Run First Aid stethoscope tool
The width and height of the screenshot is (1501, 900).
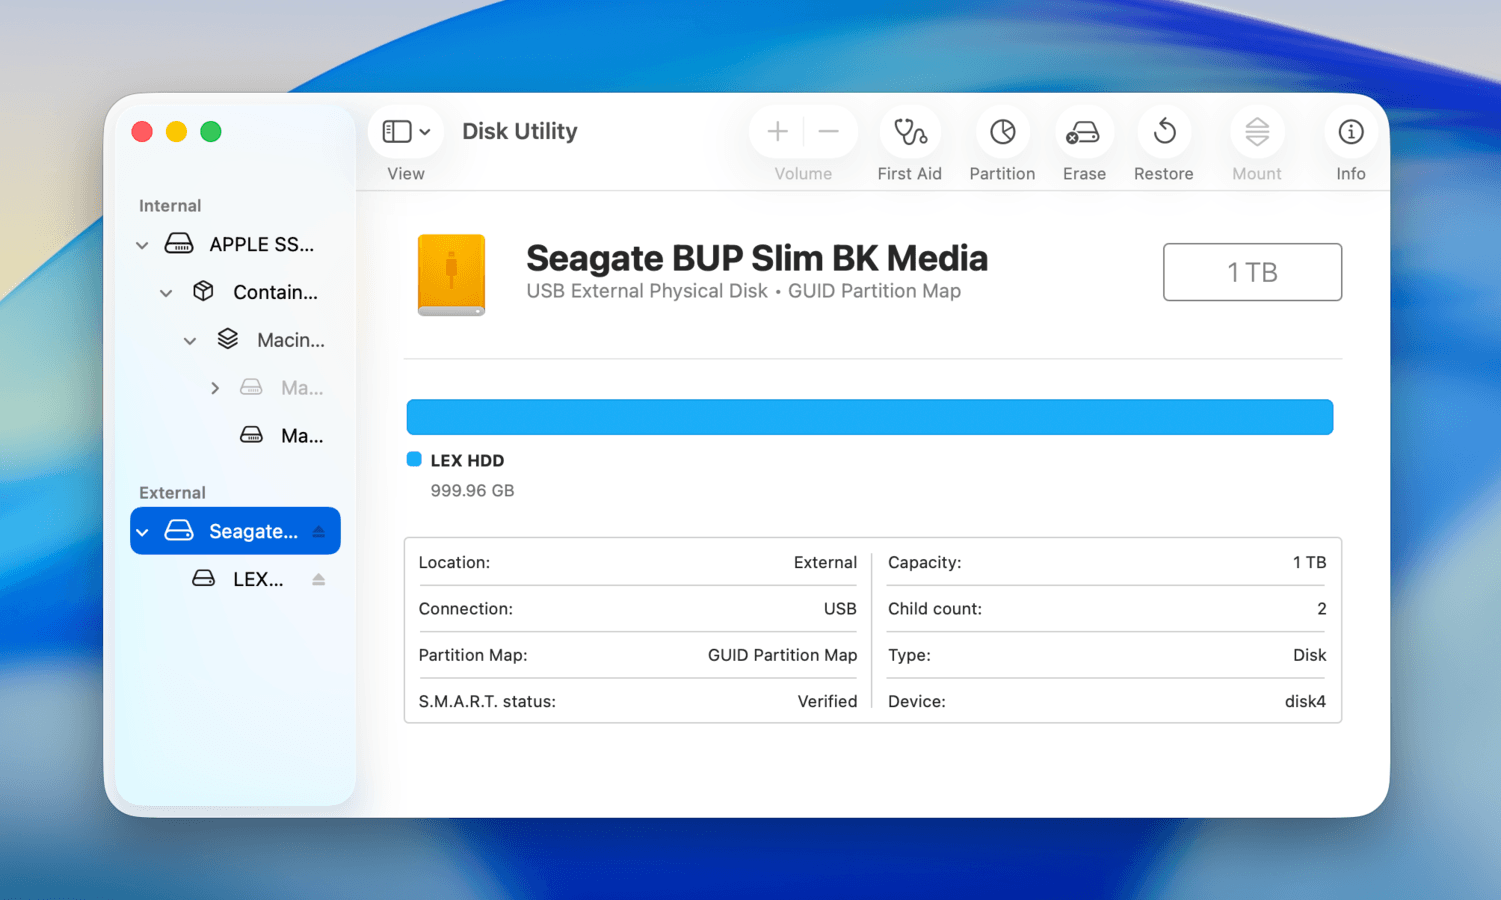click(909, 131)
